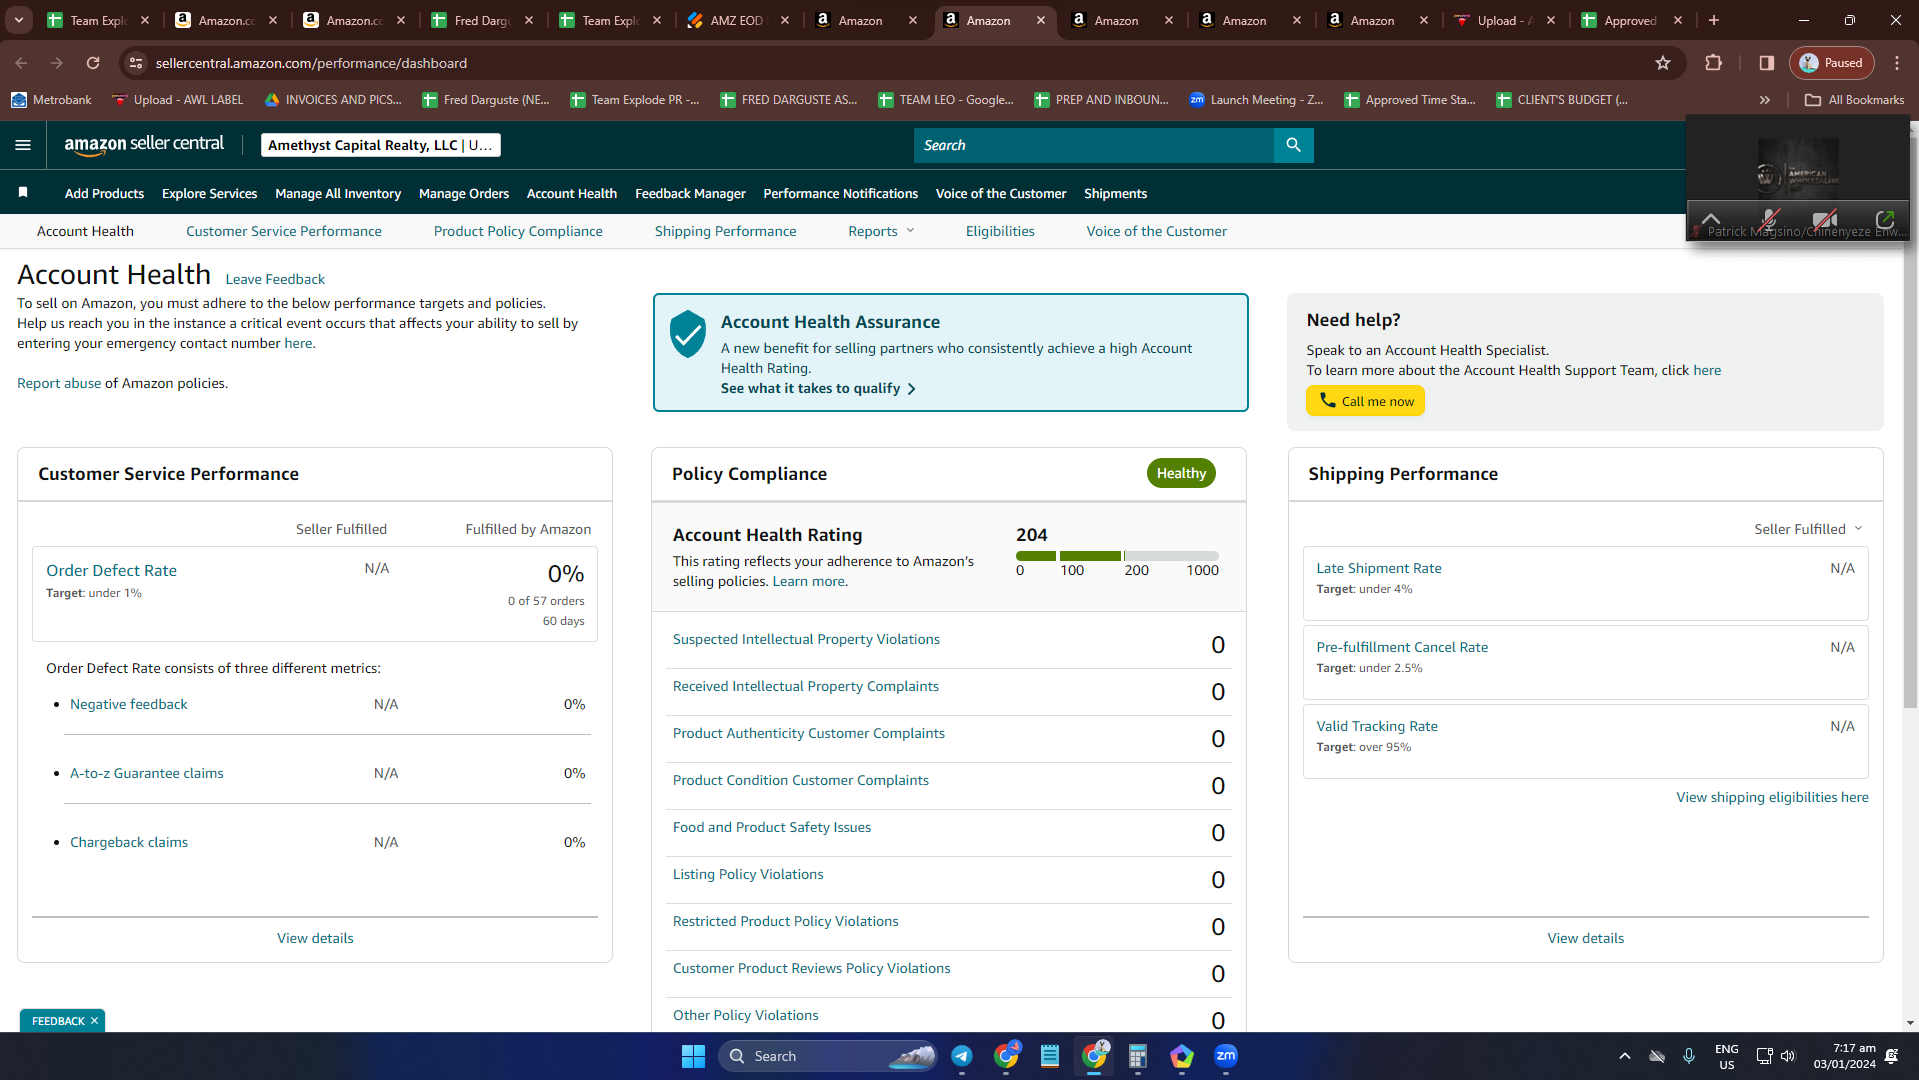Click the Report abuse link
The image size is (1919, 1080).
pos(59,383)
